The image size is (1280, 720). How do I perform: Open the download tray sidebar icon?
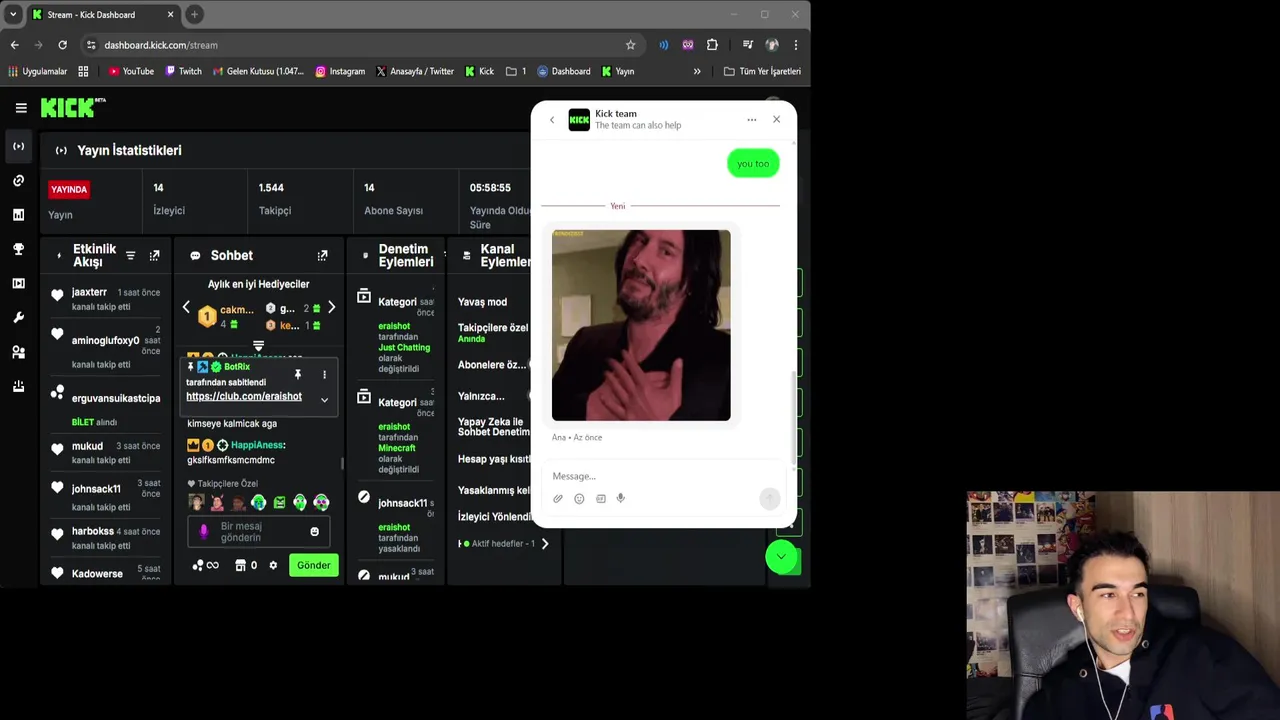(x=18, y=386)
